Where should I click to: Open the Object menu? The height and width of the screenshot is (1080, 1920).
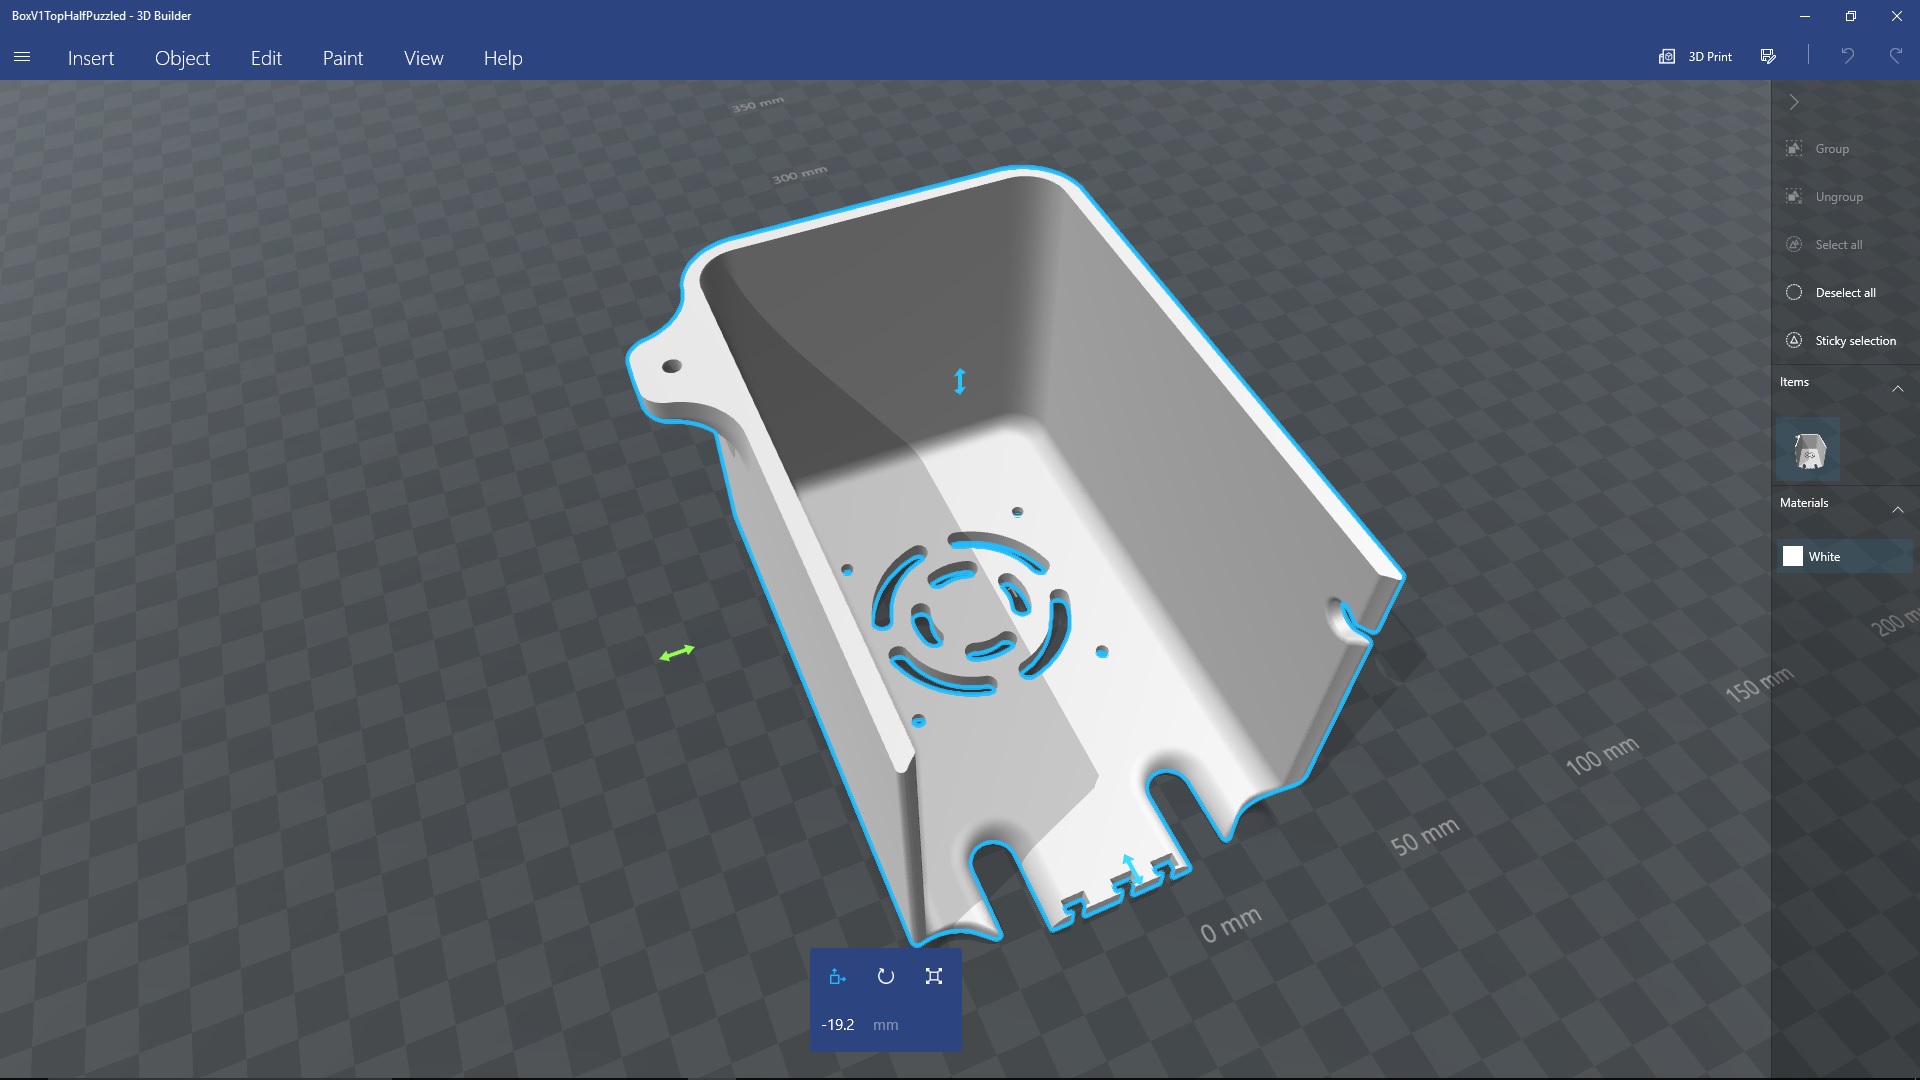click(182, 58)
